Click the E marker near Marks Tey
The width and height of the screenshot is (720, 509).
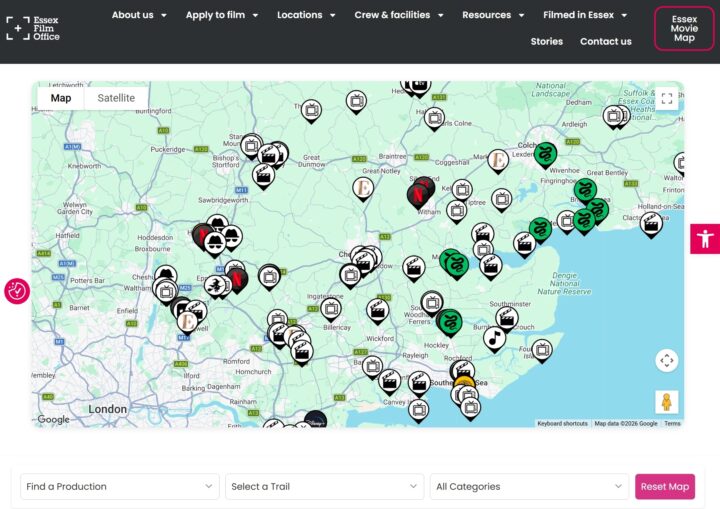pyautogui.click(x=498, y=161)
